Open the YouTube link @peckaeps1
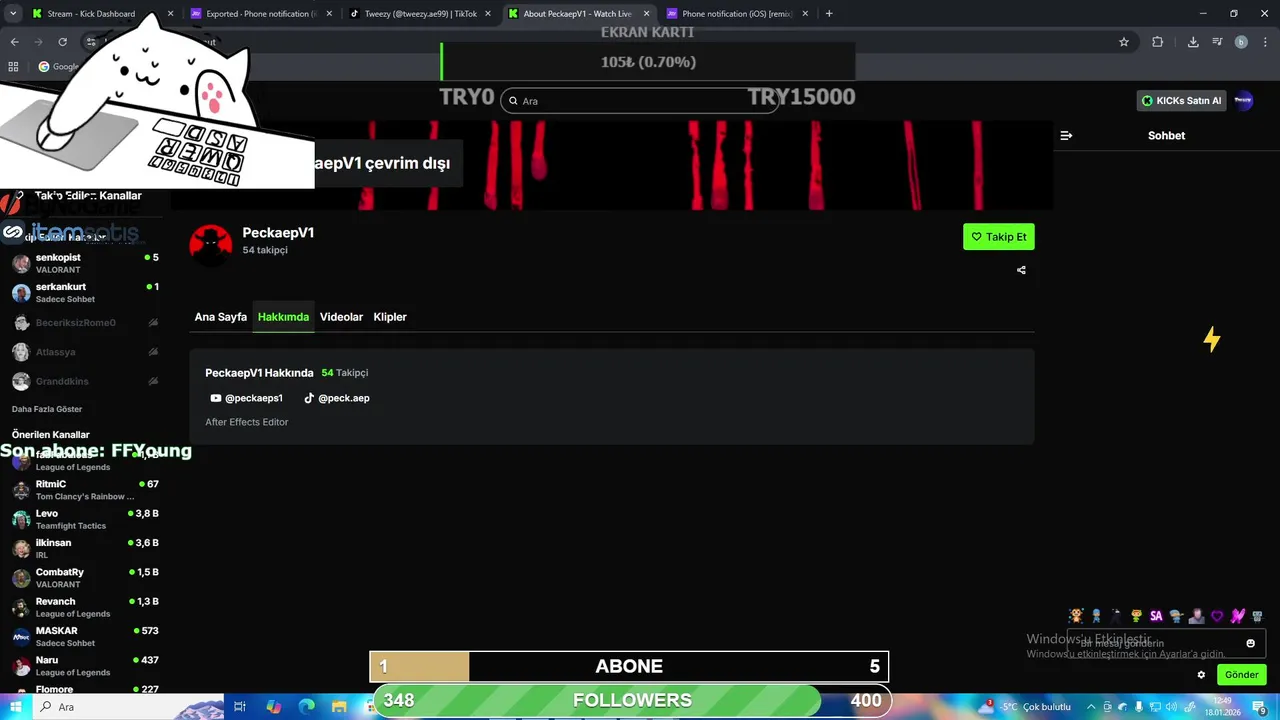 pos(246,398)
